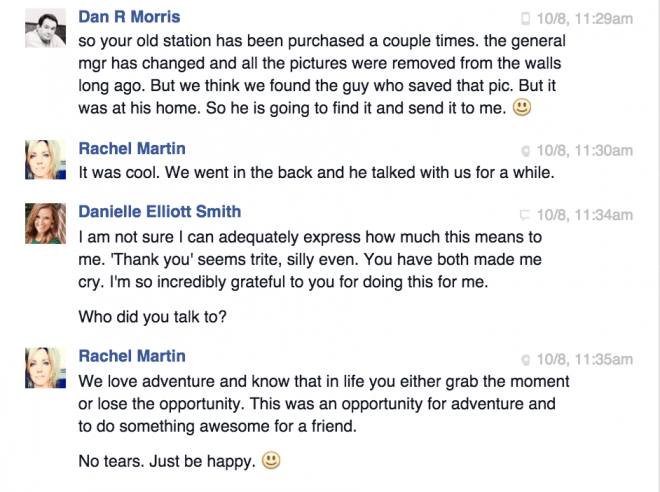
Task: Click the mobile phone icon beside 11:29am
Action: pyautogui.click(x=525, y=19)
